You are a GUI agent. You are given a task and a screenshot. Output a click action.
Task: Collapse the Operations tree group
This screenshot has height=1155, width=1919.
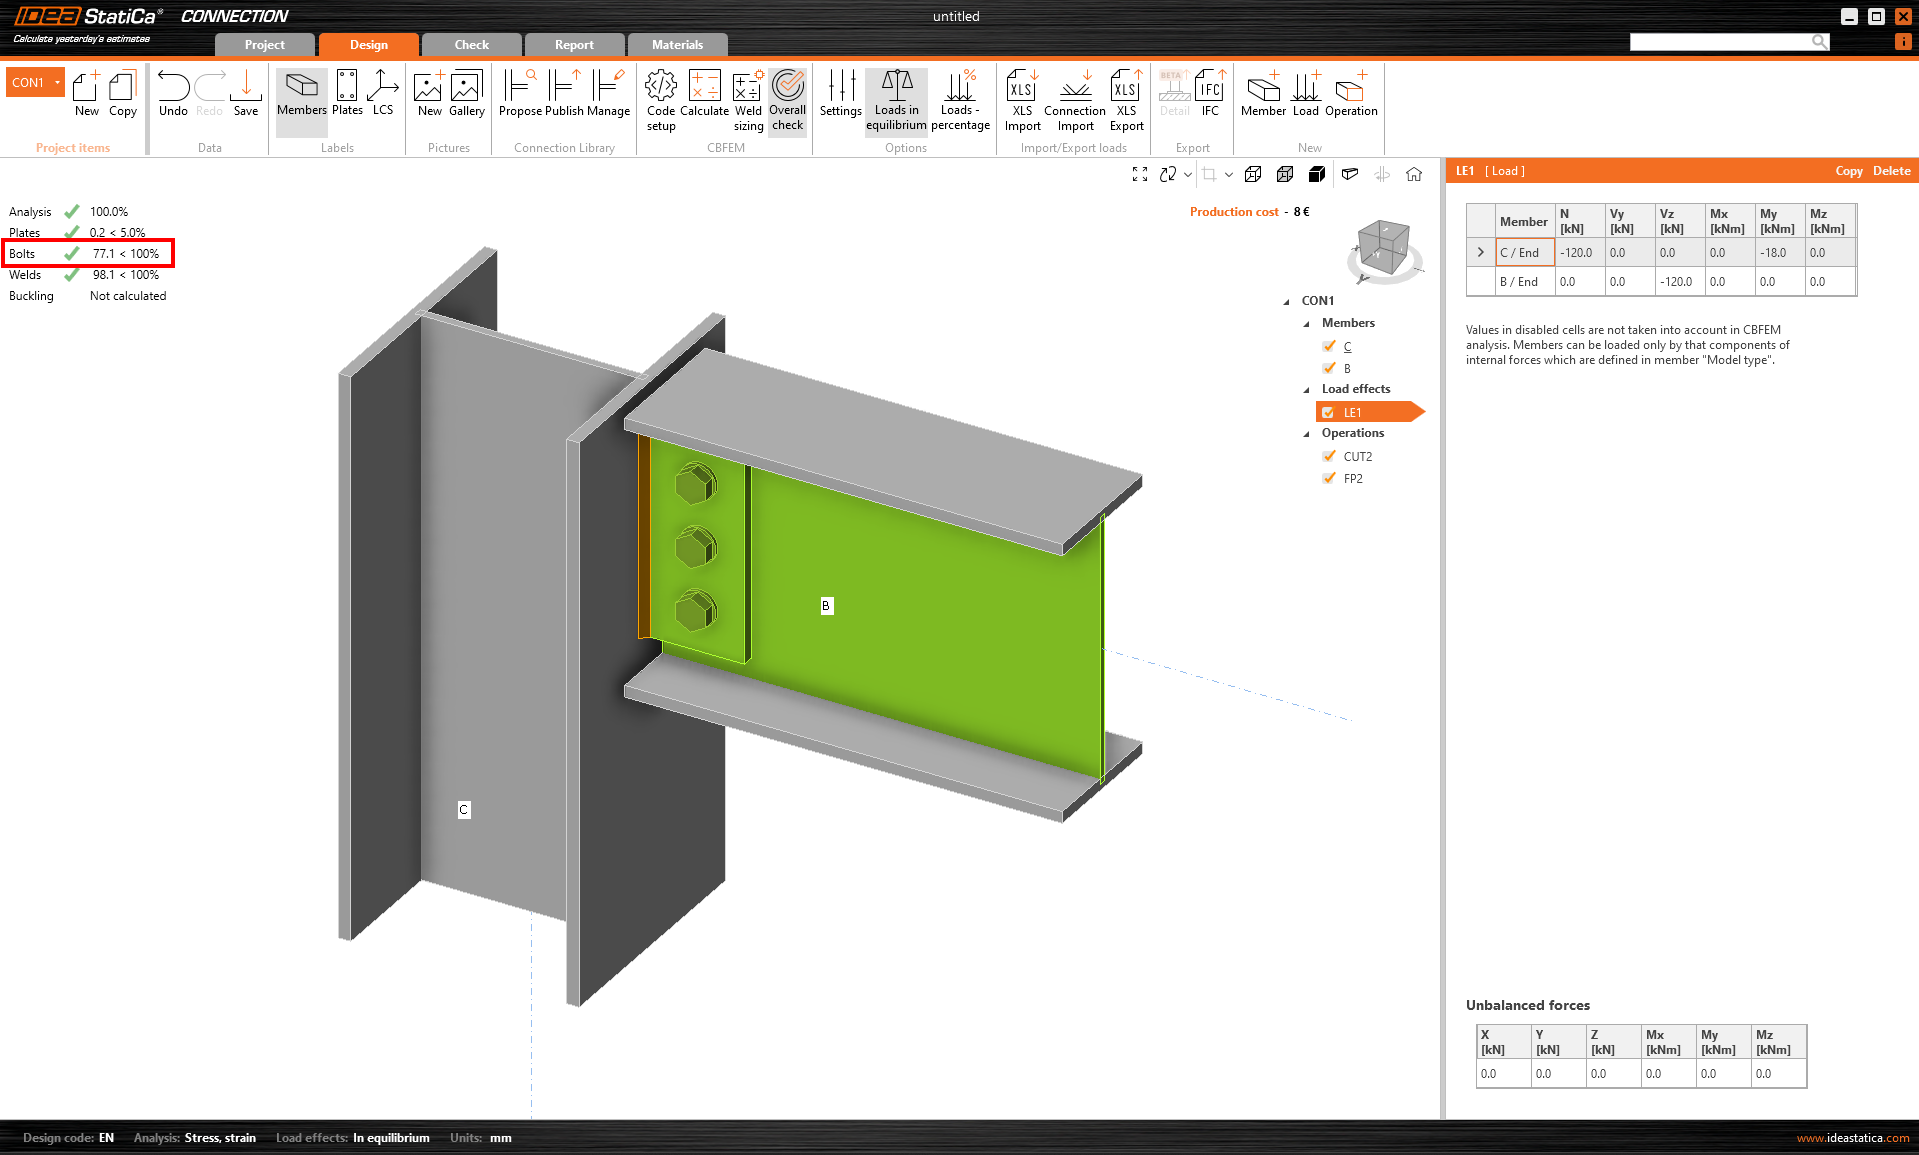1306,434
